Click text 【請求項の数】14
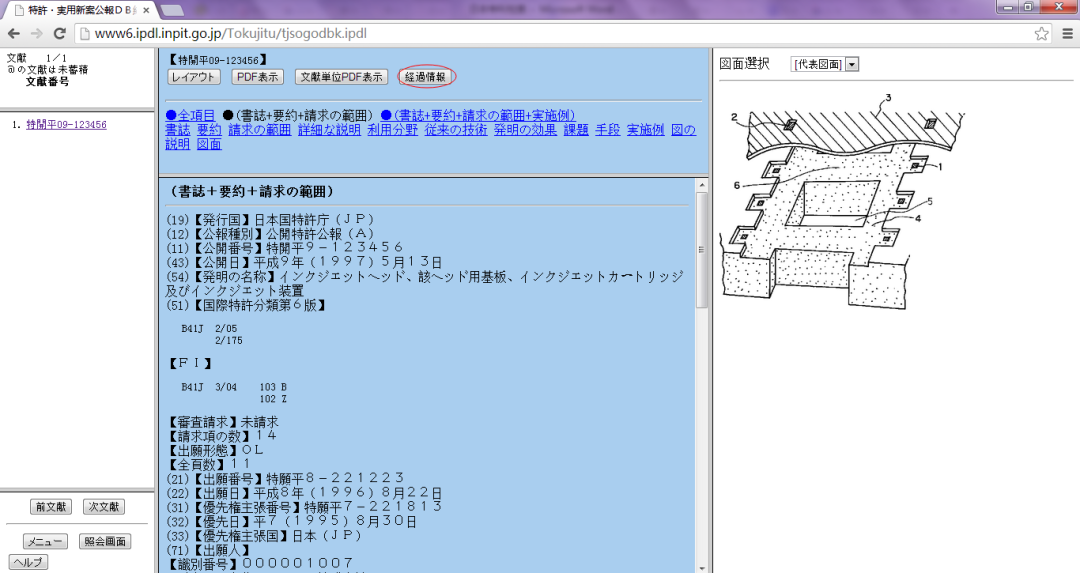 tap(222, 436)
